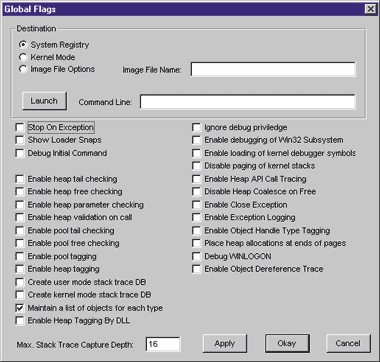Check Ignore debug priviledge option

pyautogui.click(x=197, y=127)
